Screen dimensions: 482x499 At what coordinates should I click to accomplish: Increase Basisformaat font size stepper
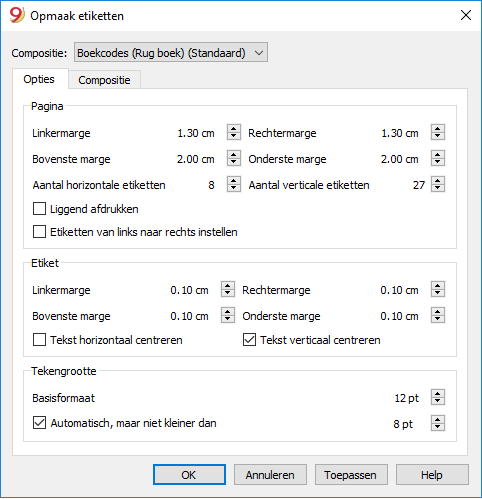click(438, 394)
